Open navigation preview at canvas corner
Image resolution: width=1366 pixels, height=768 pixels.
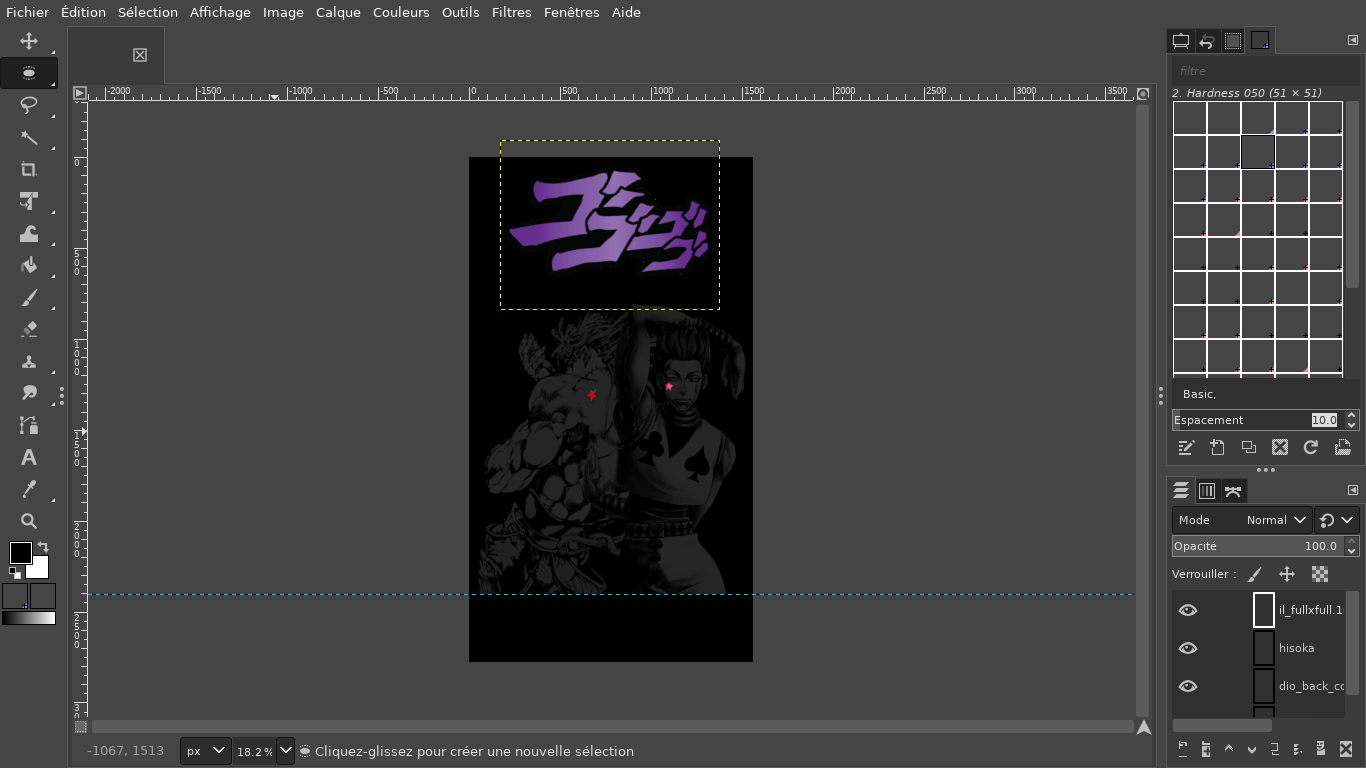tap(1144, 727)
